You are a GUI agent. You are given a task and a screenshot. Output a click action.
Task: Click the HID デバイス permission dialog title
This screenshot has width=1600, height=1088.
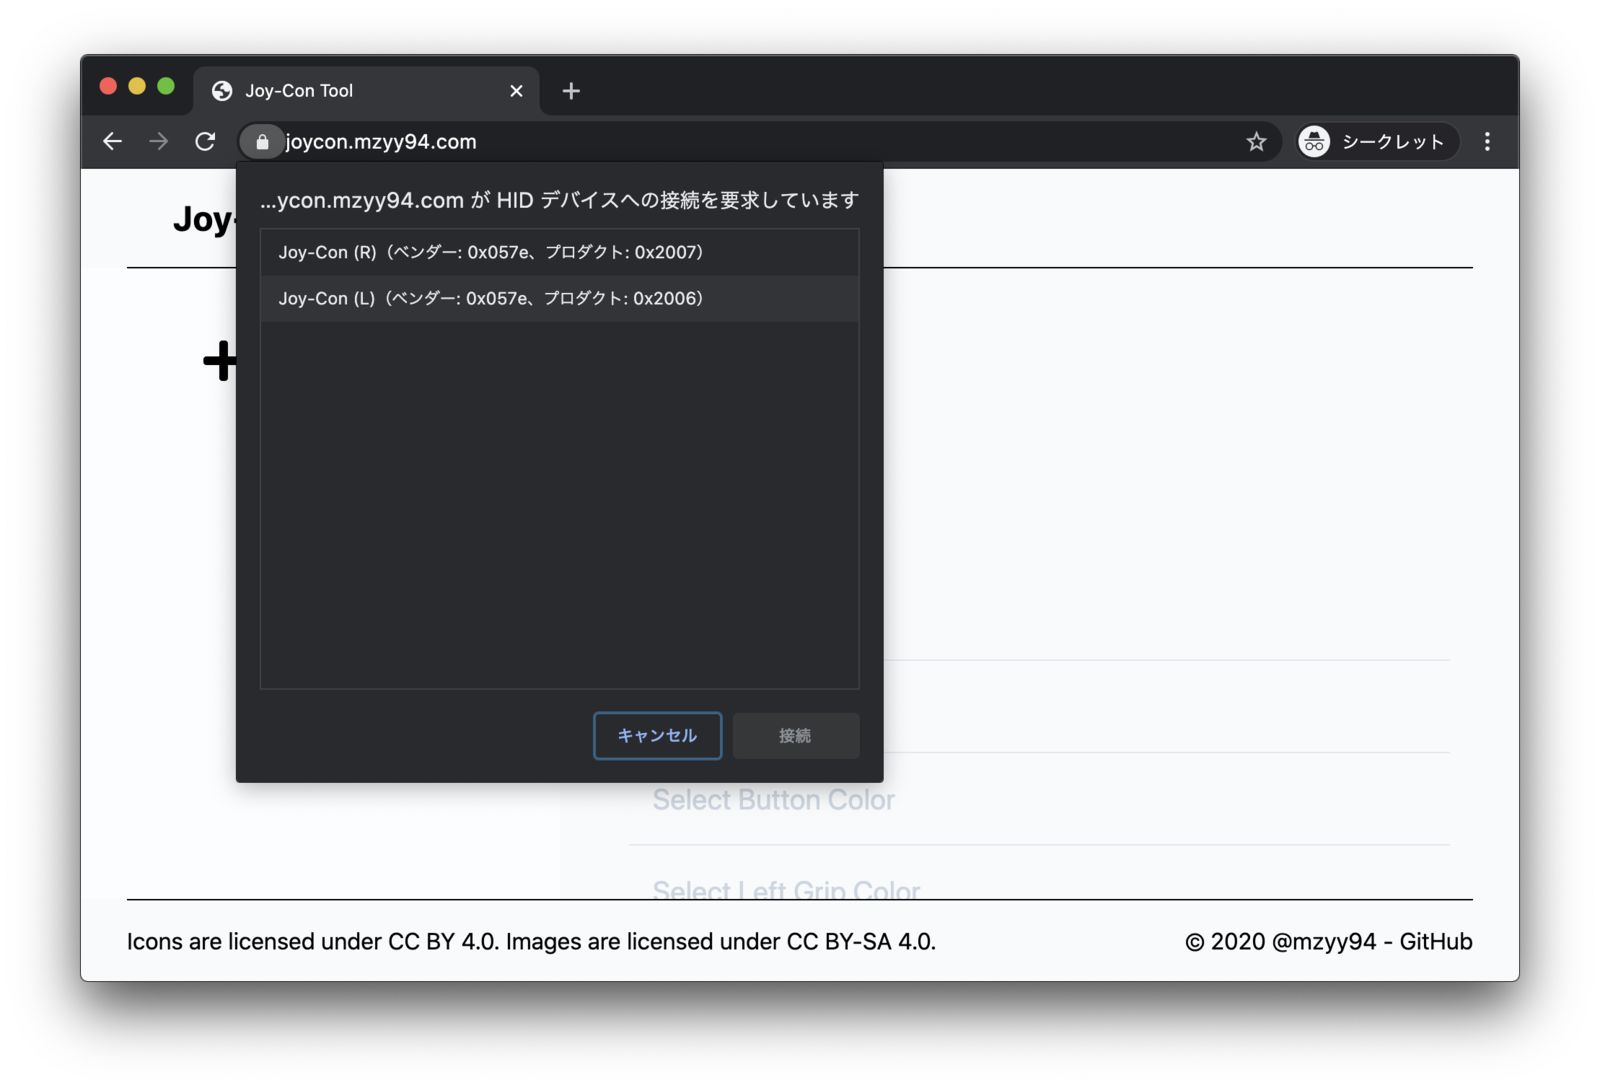point(559,200)
